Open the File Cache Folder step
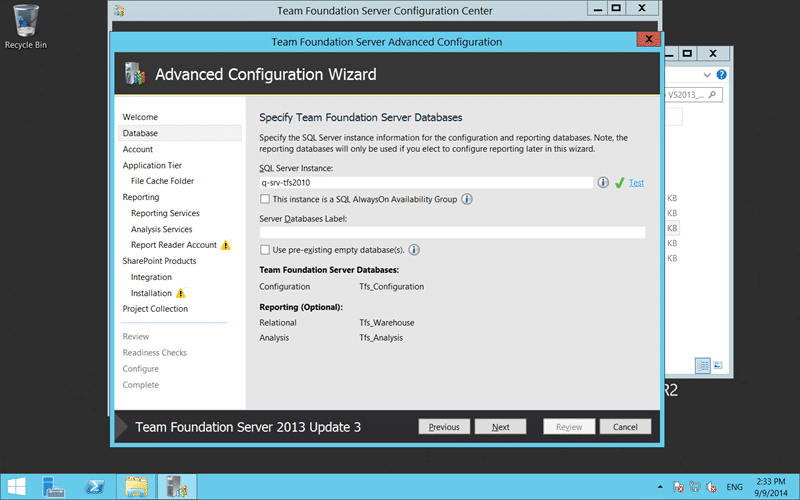The height and width of the screenshot is (500, 800). point(162,181)
